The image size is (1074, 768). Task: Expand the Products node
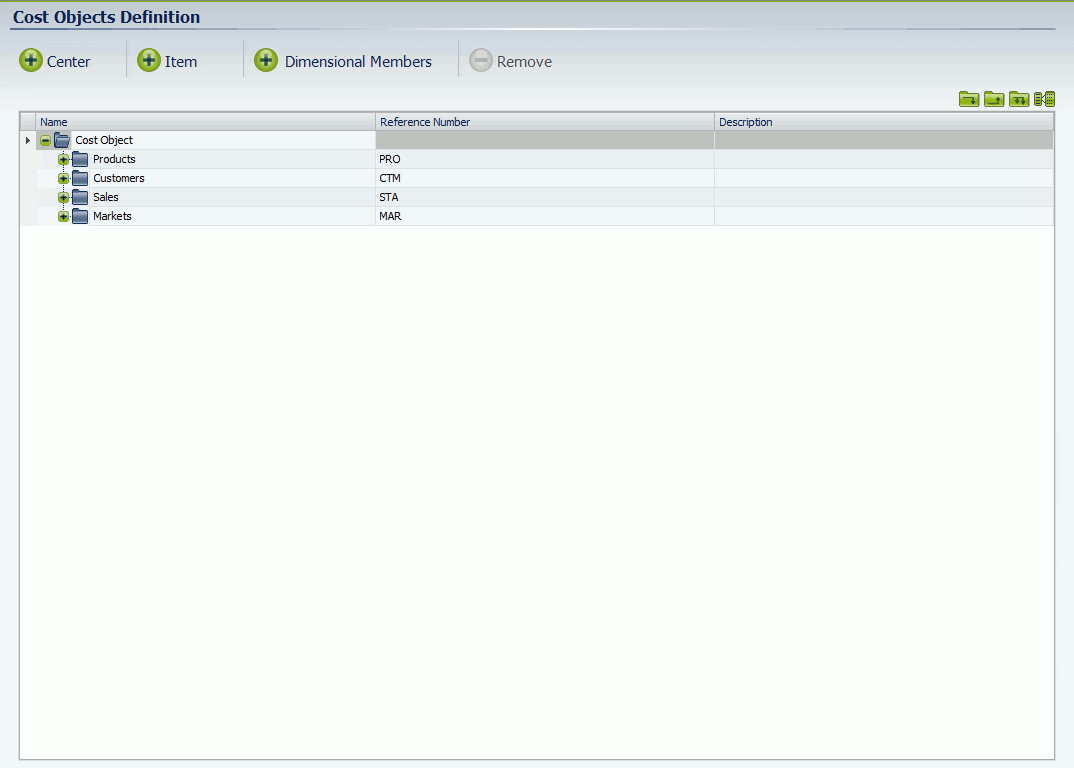pos(63,160)
